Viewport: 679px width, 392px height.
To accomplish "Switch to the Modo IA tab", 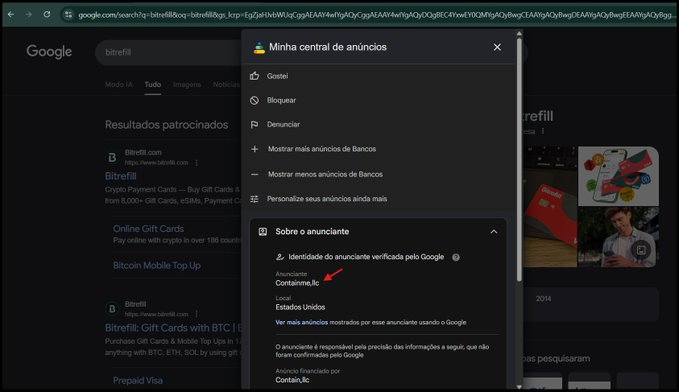I will (x=119, y=84).
